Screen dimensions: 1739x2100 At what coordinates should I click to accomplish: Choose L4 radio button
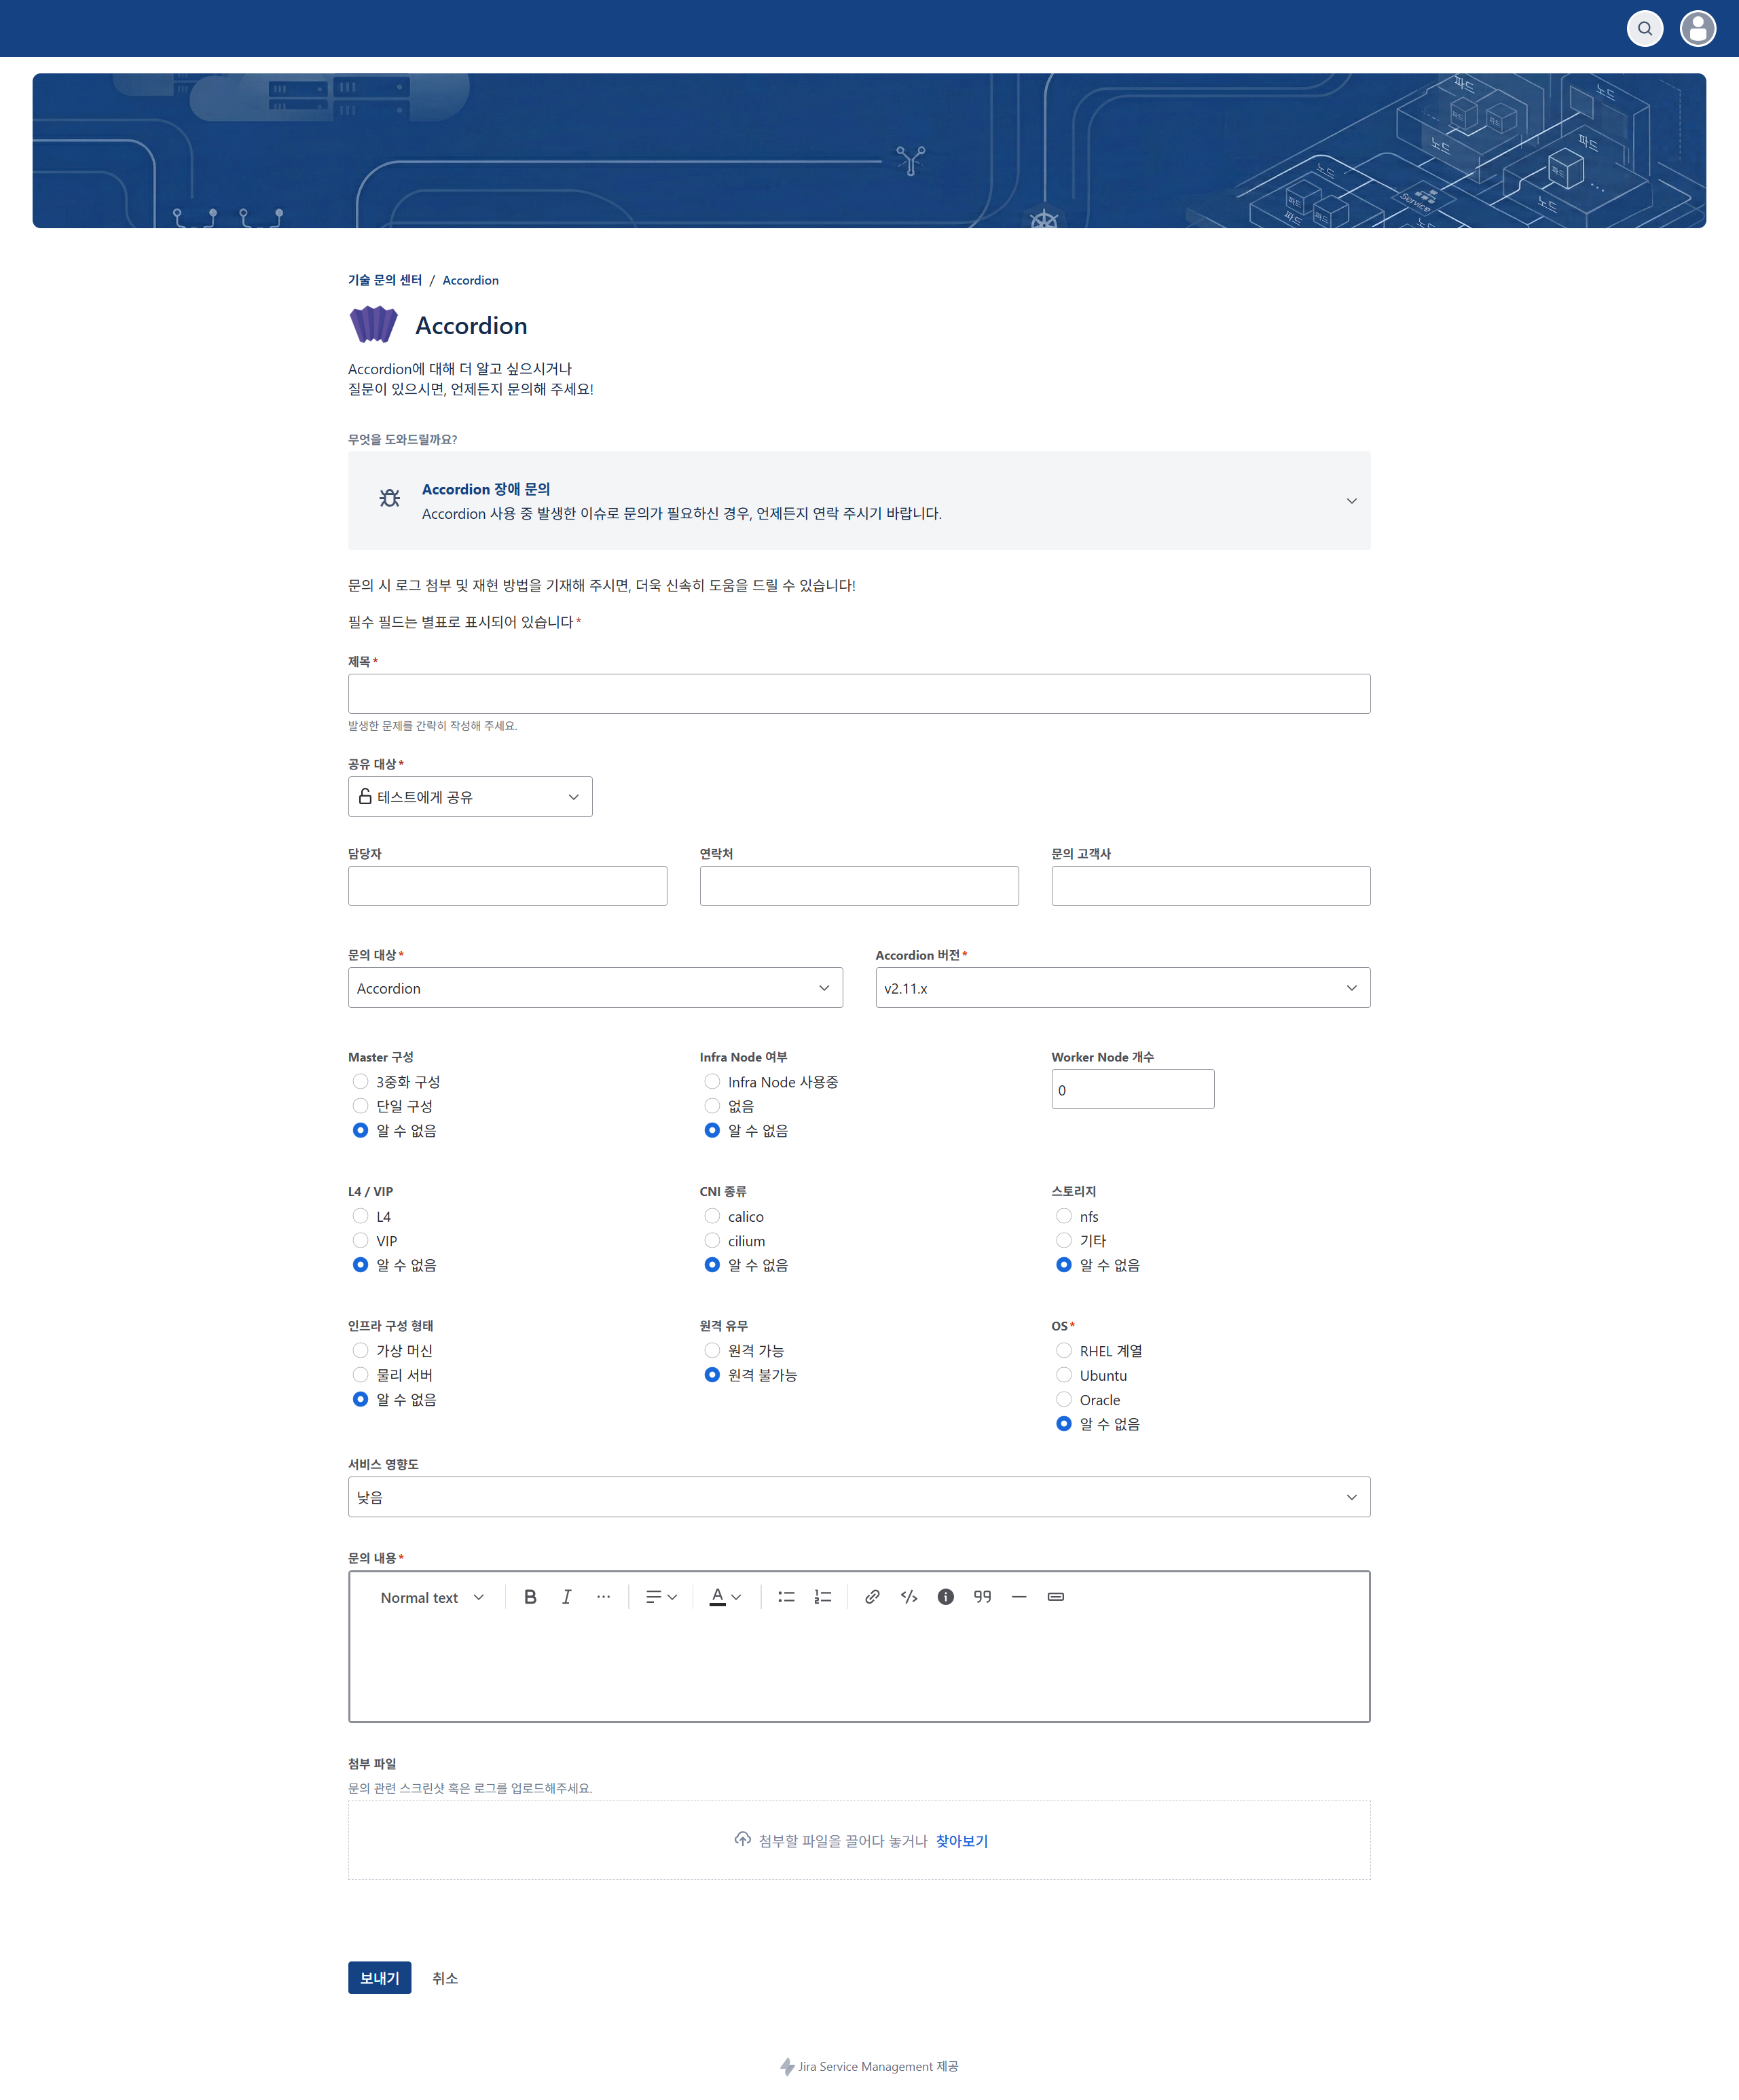360,1216
